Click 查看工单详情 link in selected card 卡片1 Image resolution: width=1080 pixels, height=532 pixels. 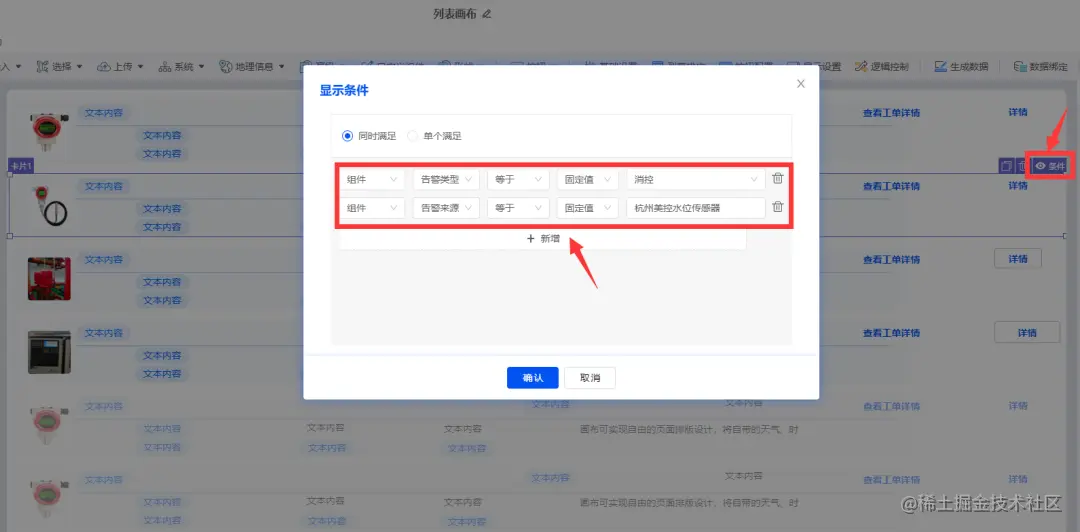891,186
